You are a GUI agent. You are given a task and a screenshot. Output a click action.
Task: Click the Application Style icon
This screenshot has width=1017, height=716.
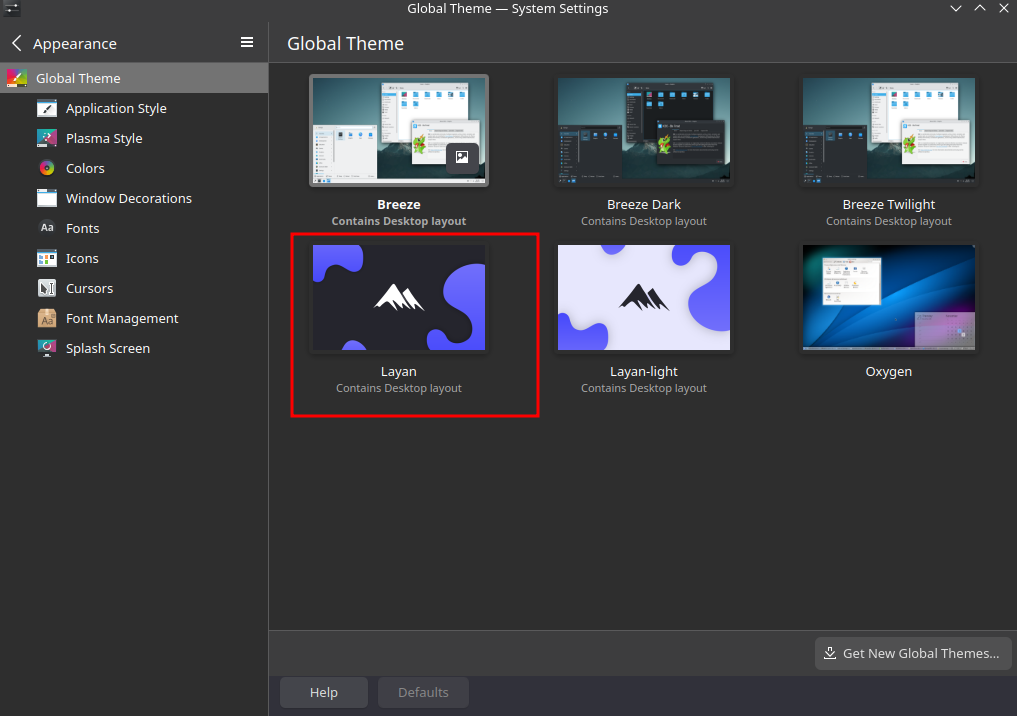[x=47, y=108]
